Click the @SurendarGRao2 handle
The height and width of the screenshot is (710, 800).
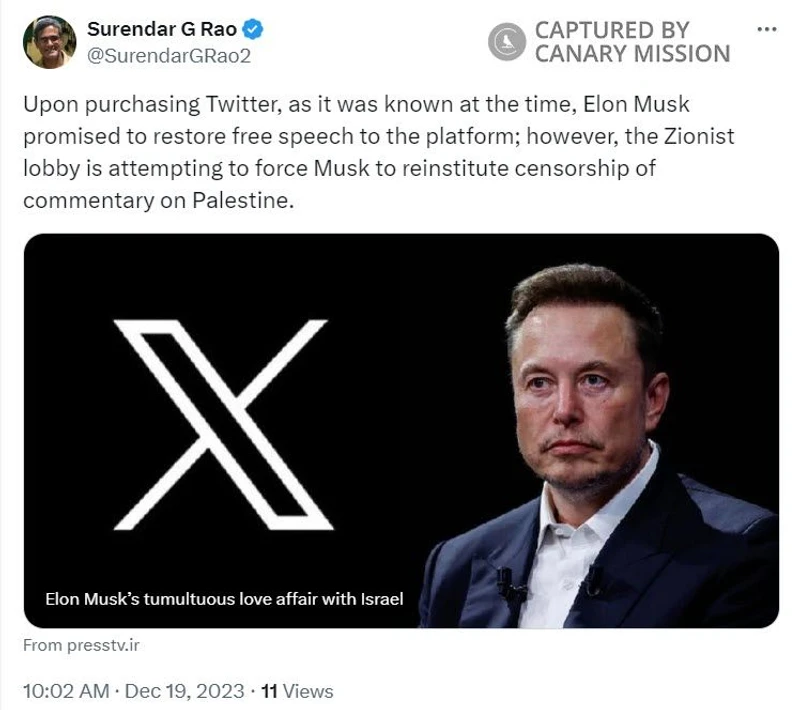(x=169, y=56)
